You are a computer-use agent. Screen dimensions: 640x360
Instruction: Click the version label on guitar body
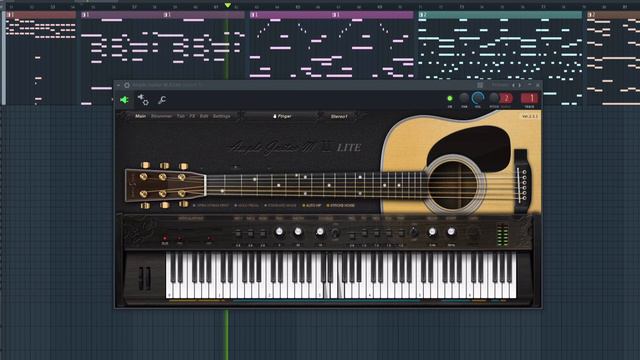pos(530,116)
